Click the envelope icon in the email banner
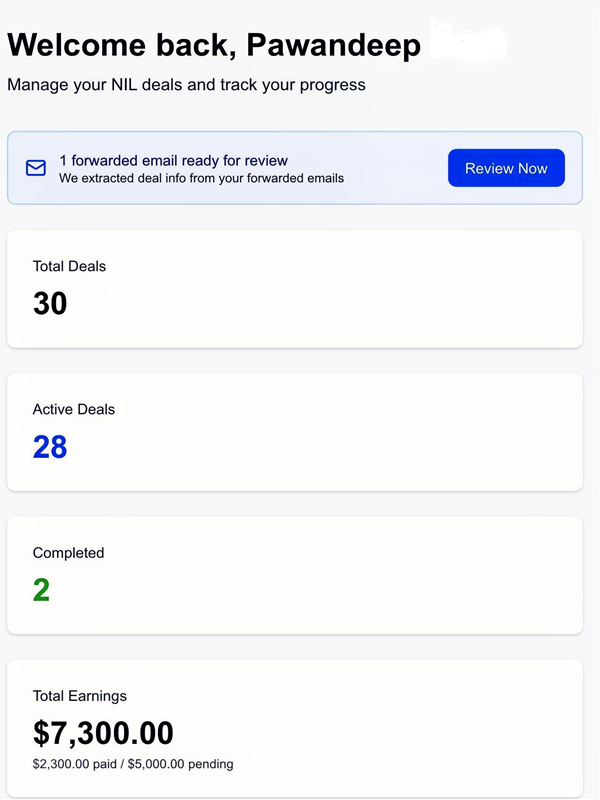 click(36, 168)
